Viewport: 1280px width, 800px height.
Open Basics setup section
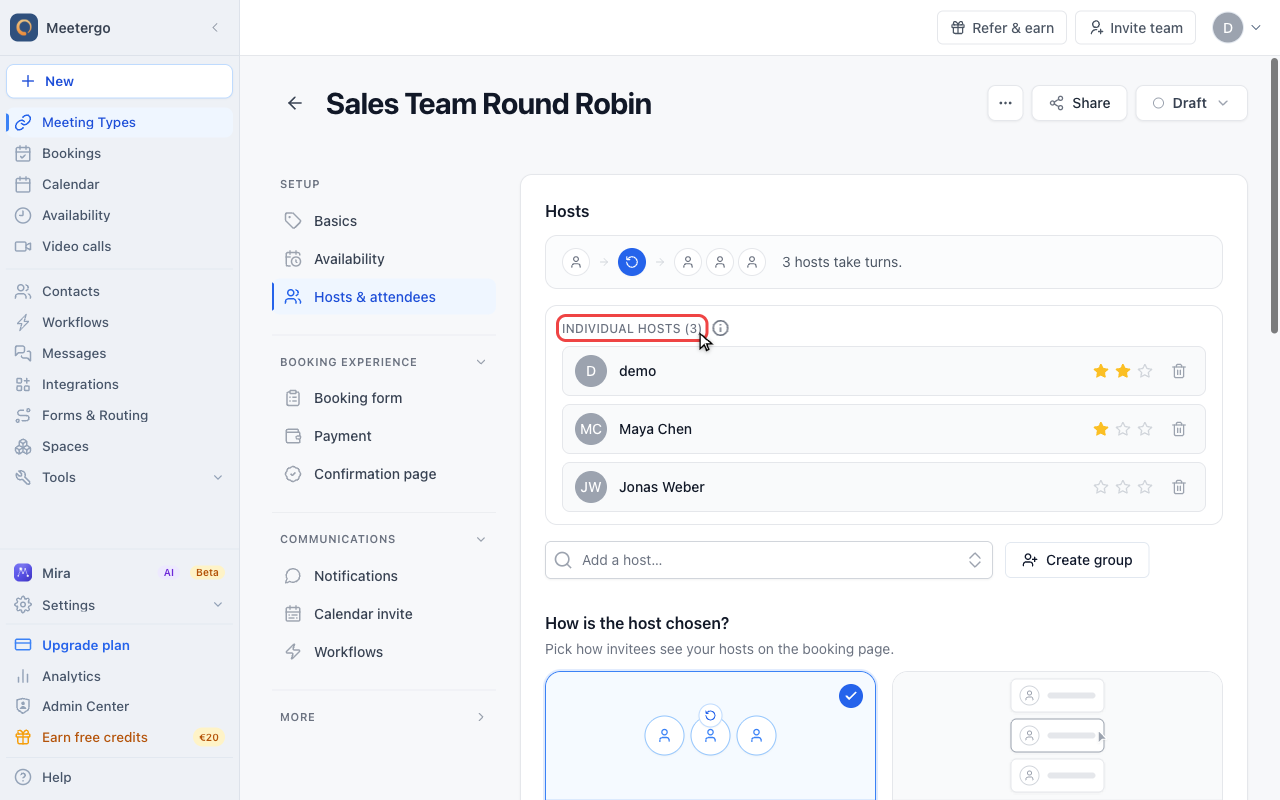coord(384,221)
